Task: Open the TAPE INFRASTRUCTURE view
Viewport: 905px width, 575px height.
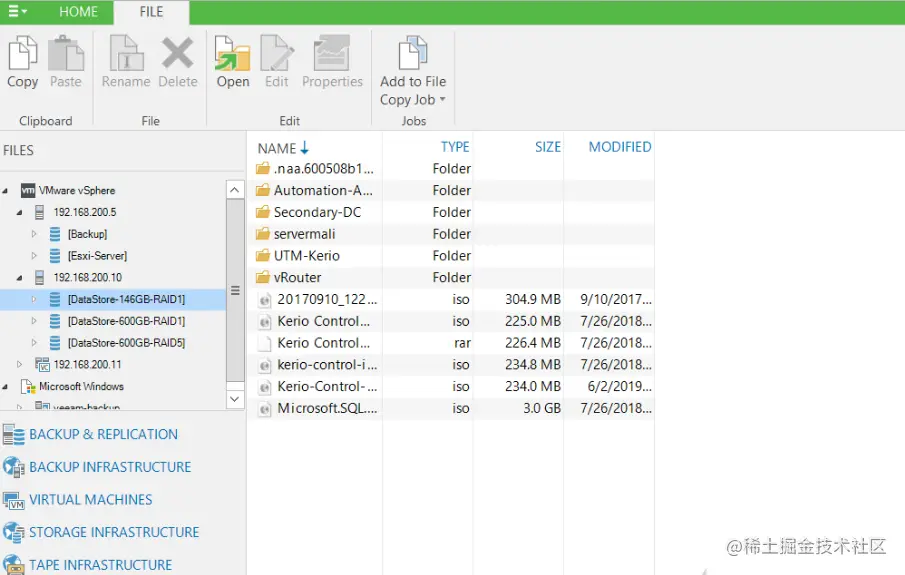Action: tap(100, 565)
